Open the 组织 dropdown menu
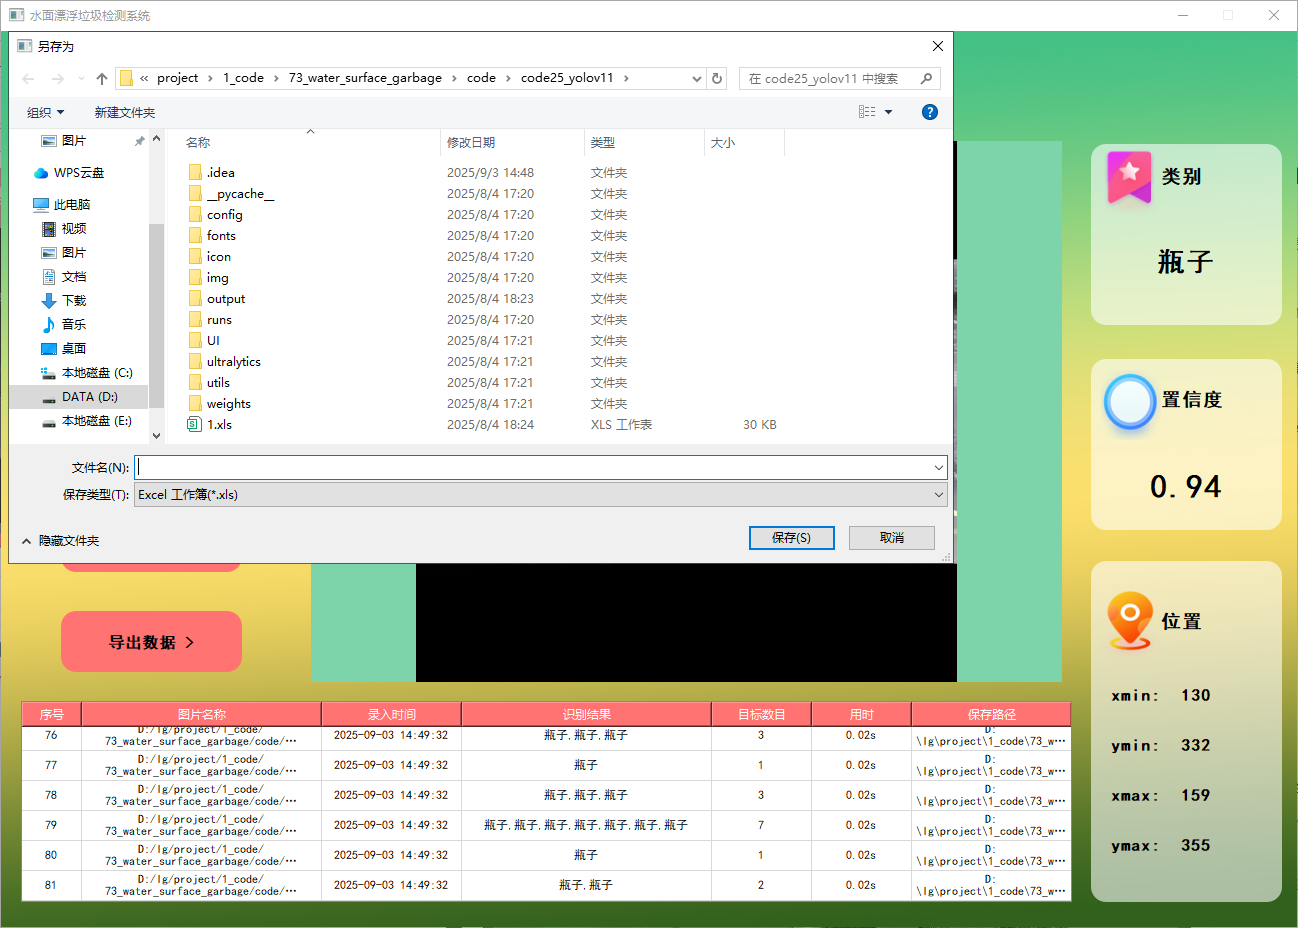 click(x=45, y=112)
